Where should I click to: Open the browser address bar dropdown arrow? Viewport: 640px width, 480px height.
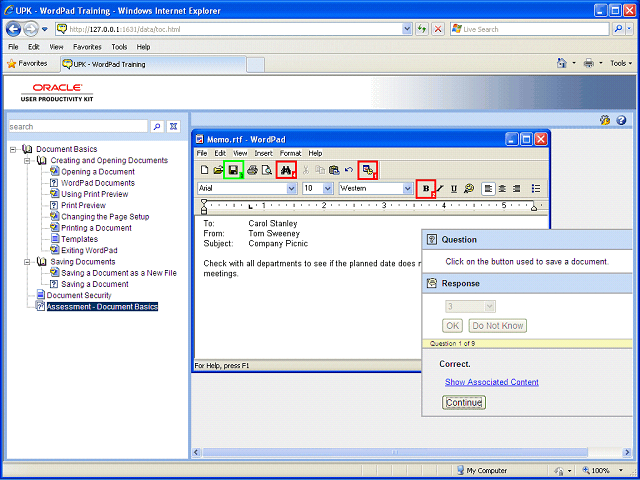pos(407,29)
